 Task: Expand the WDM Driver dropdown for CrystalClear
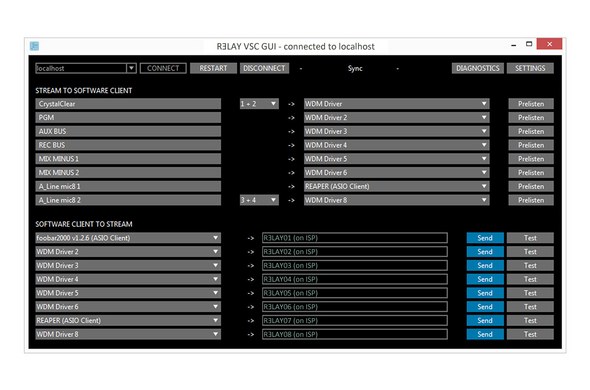pyautogui.click(x=397, y=104)
